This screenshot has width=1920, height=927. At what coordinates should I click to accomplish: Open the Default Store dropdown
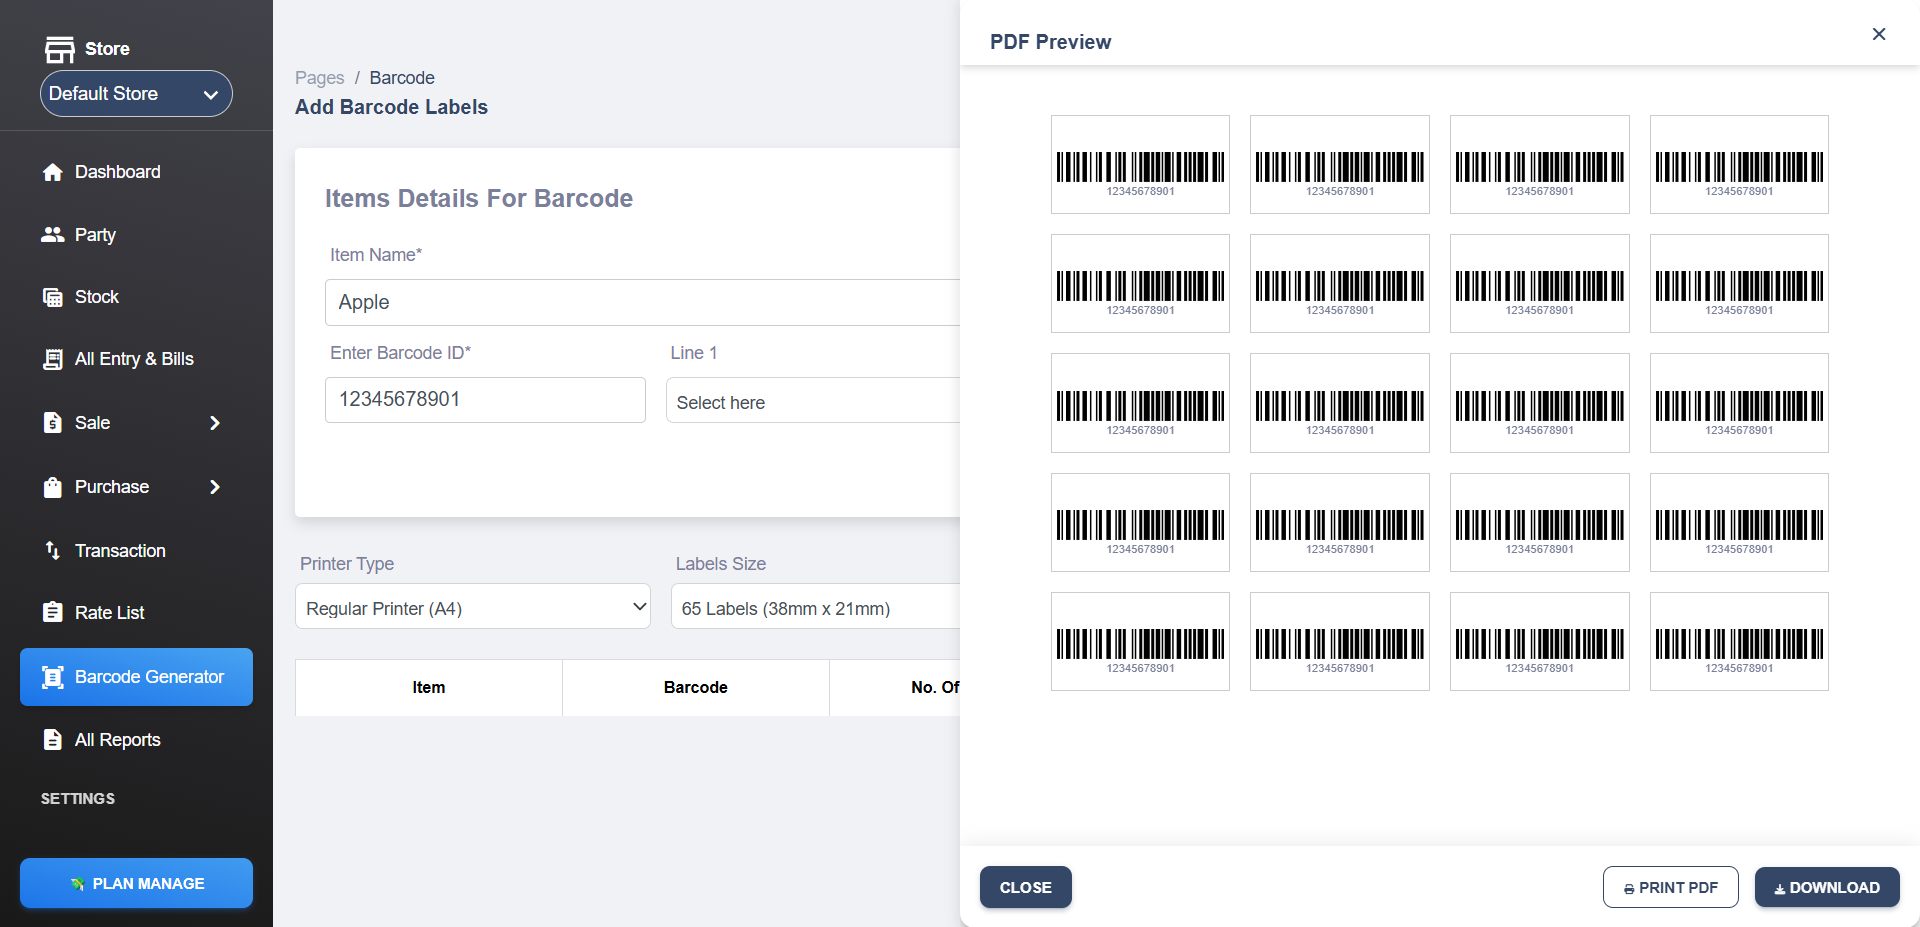(x=136, y=94)
